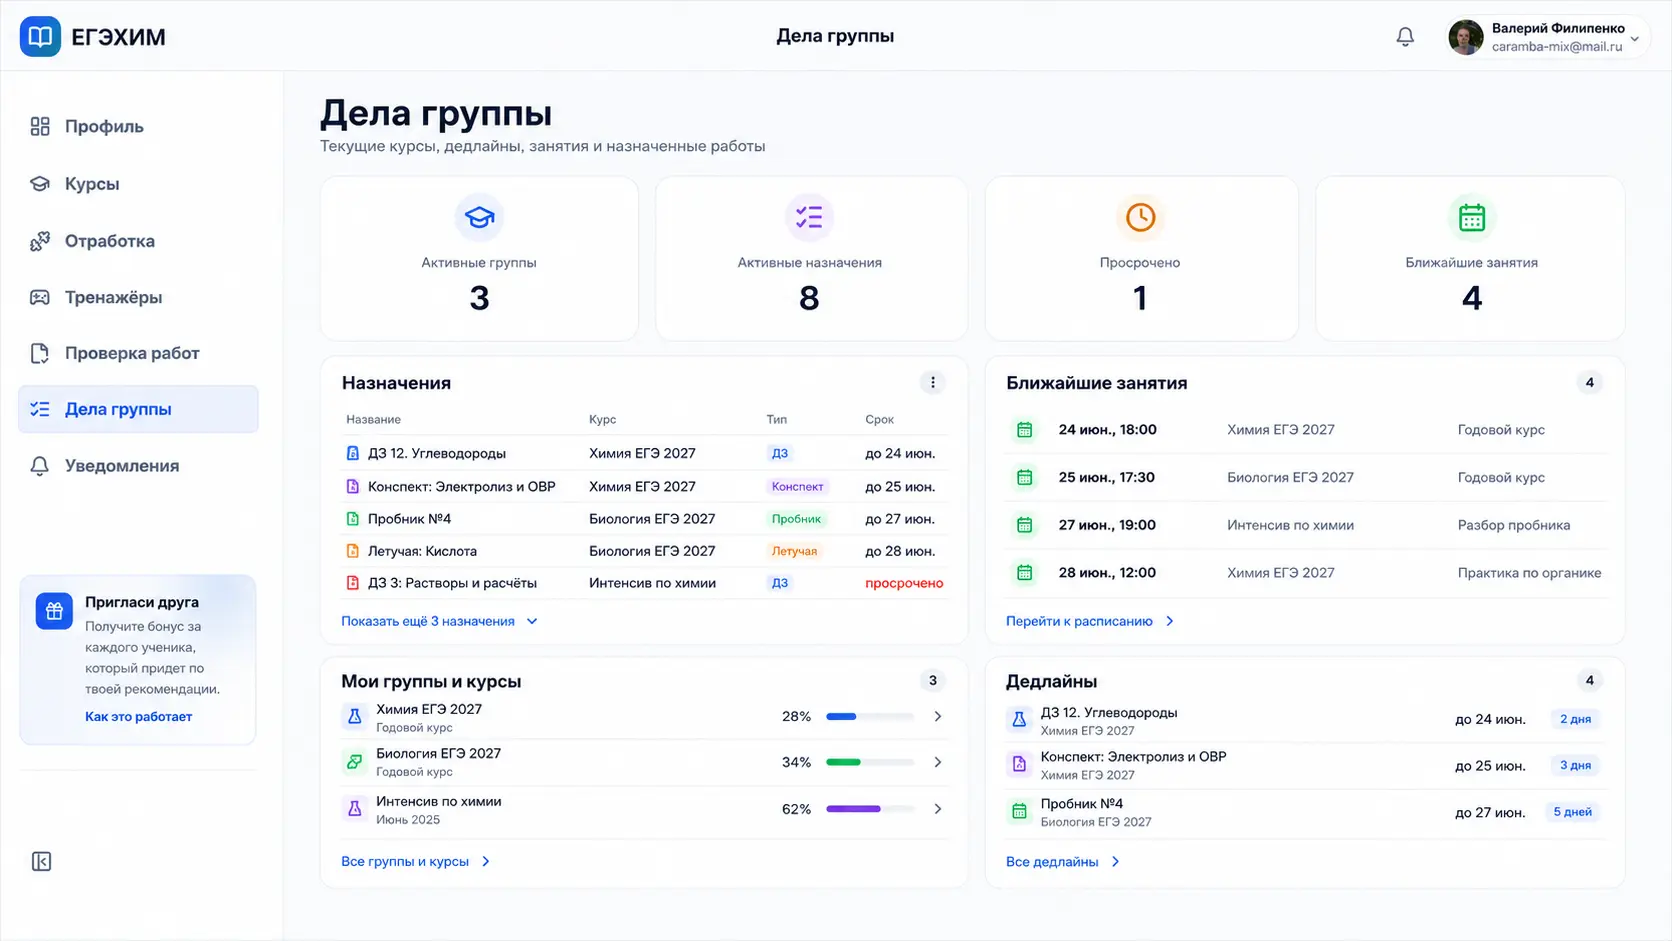
Task: Click the calendar icon for Пробник №4 deadline
Action: 1019,811
